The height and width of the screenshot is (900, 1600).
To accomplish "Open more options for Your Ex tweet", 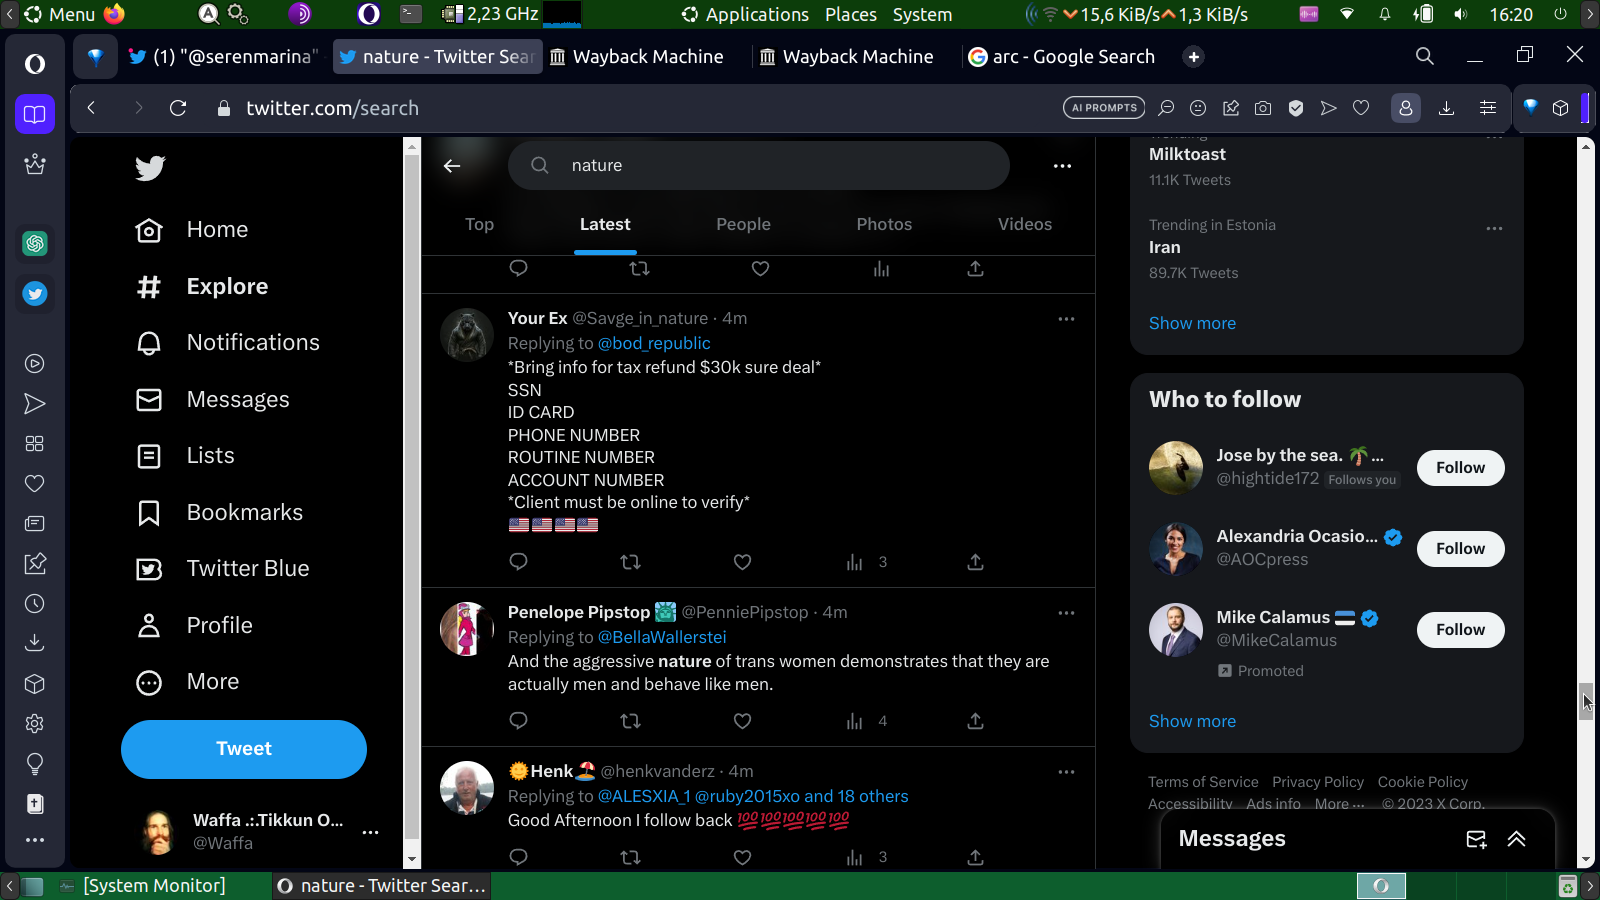I will 1066,319.
